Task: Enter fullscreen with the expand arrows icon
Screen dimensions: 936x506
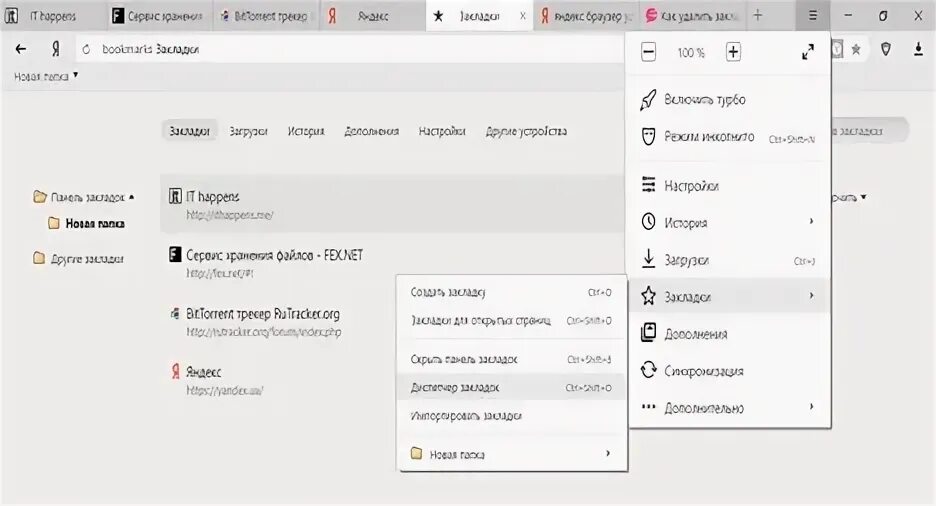Action: 808,52
